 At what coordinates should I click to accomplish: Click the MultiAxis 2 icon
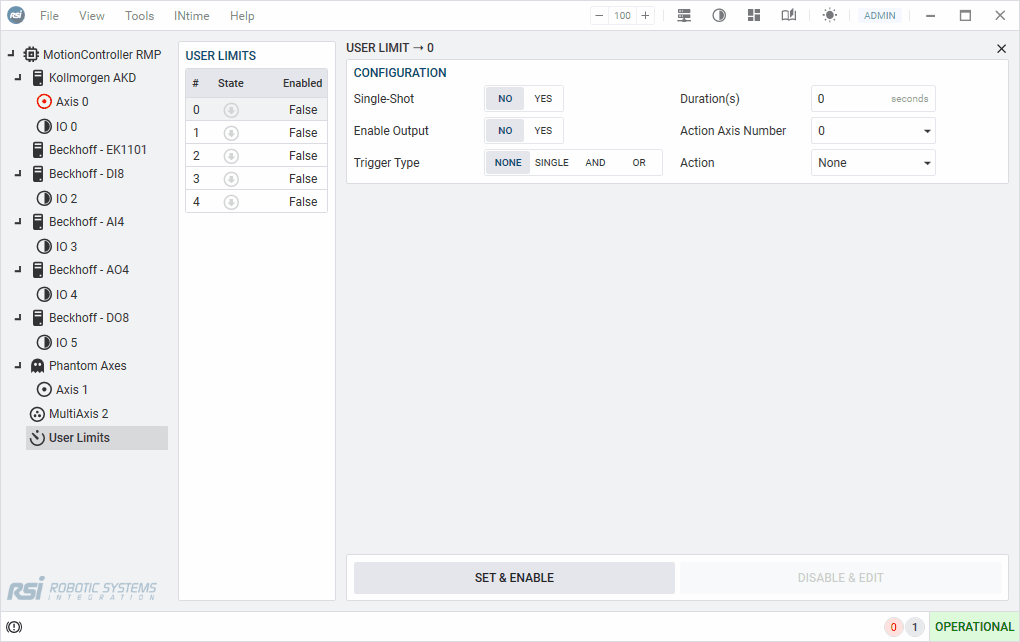click(x=38, y=414)
